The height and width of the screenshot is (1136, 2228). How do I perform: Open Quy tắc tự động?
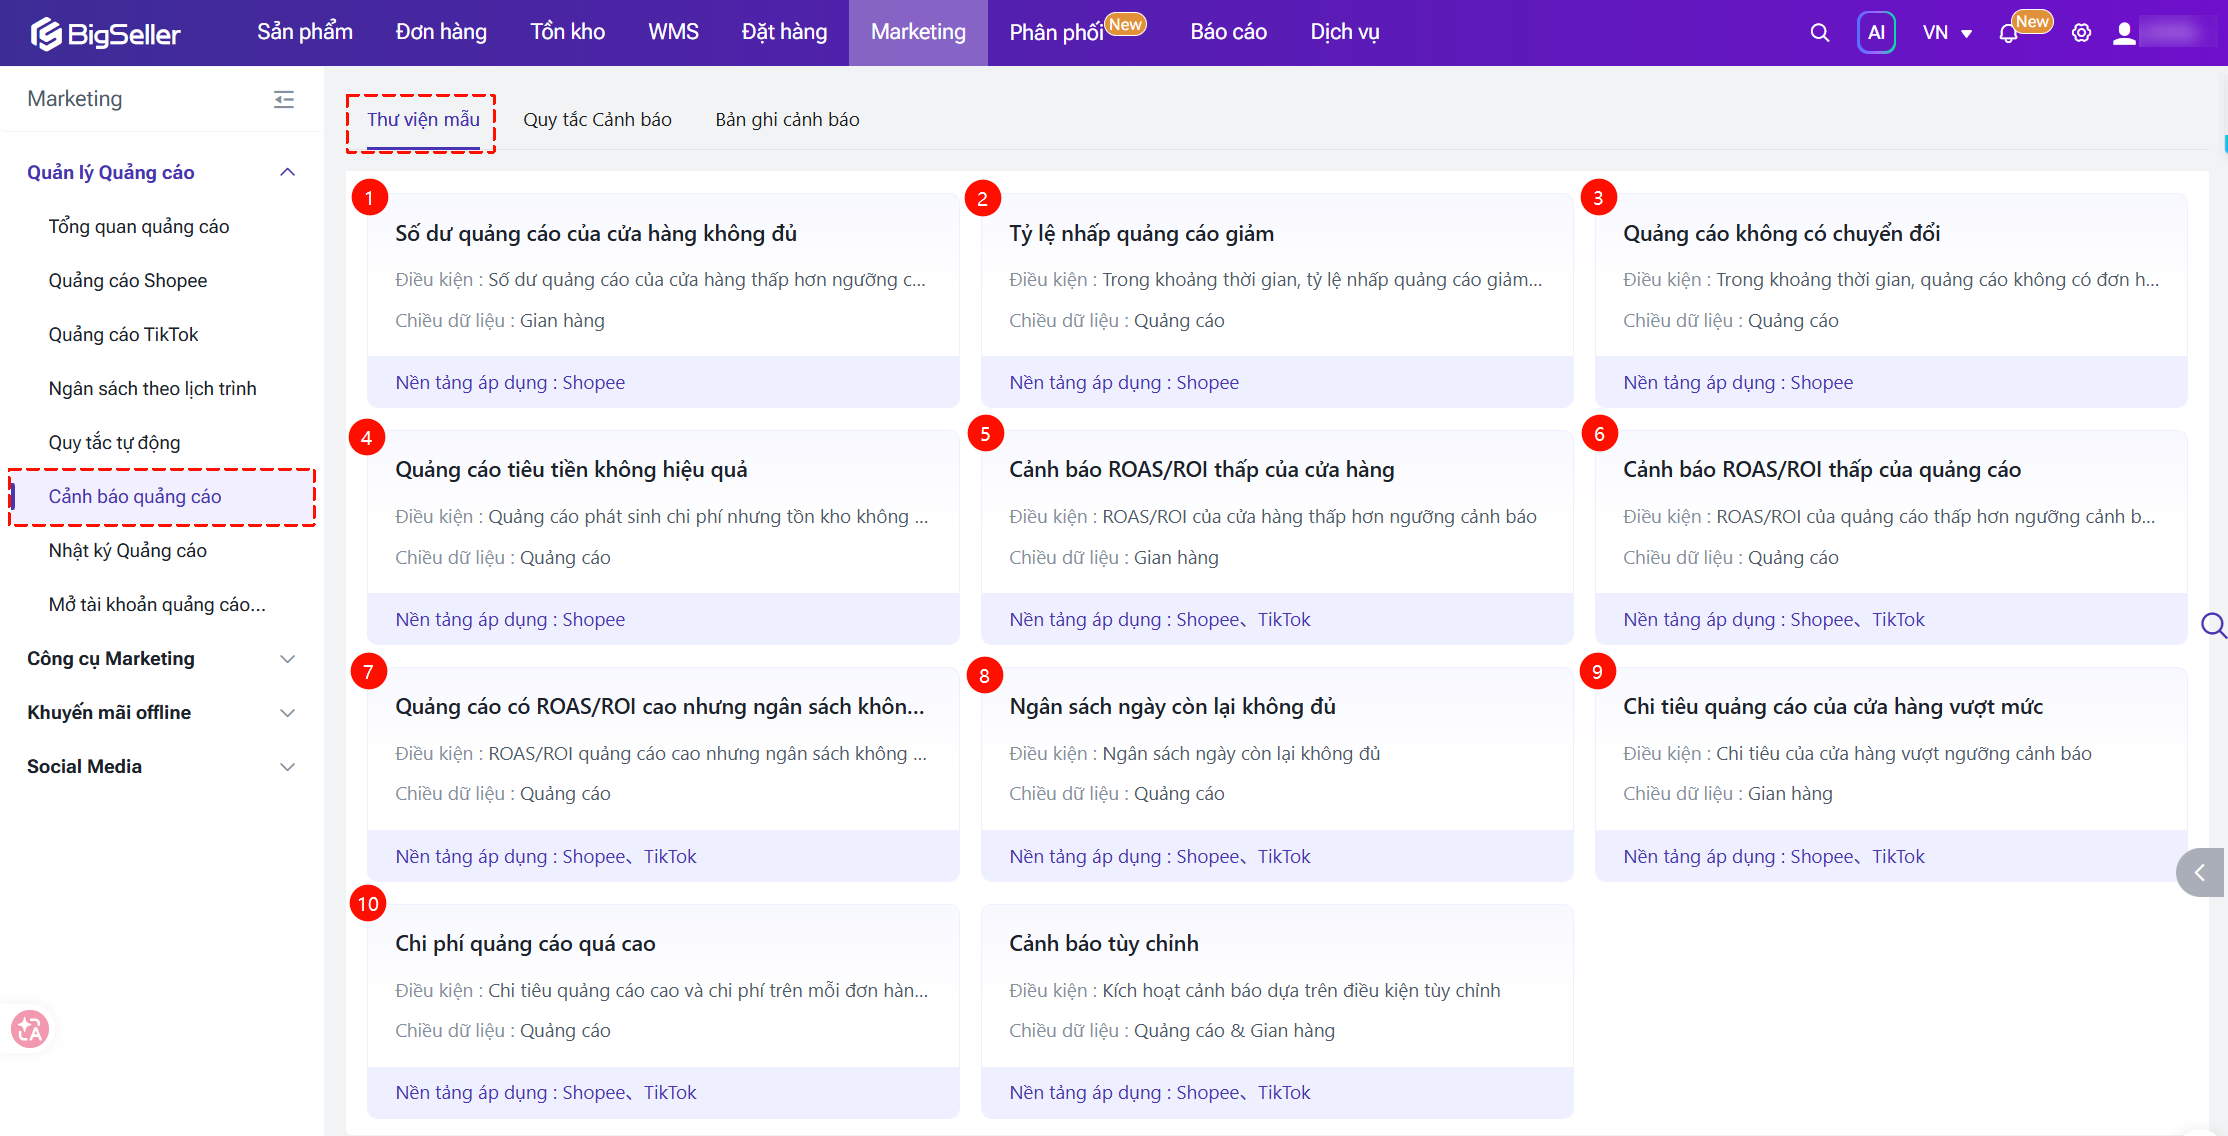coord(115,443)
